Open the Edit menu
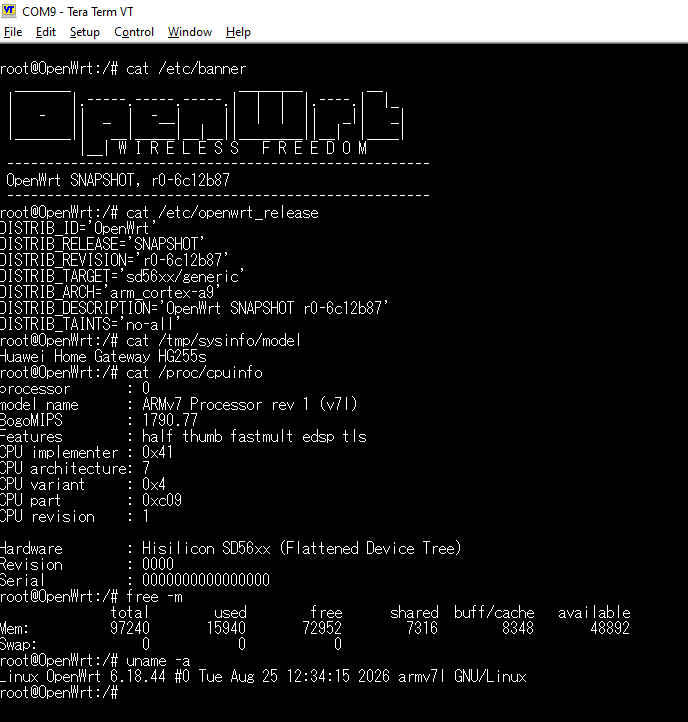Screen dimensions: 688x722 46,32
